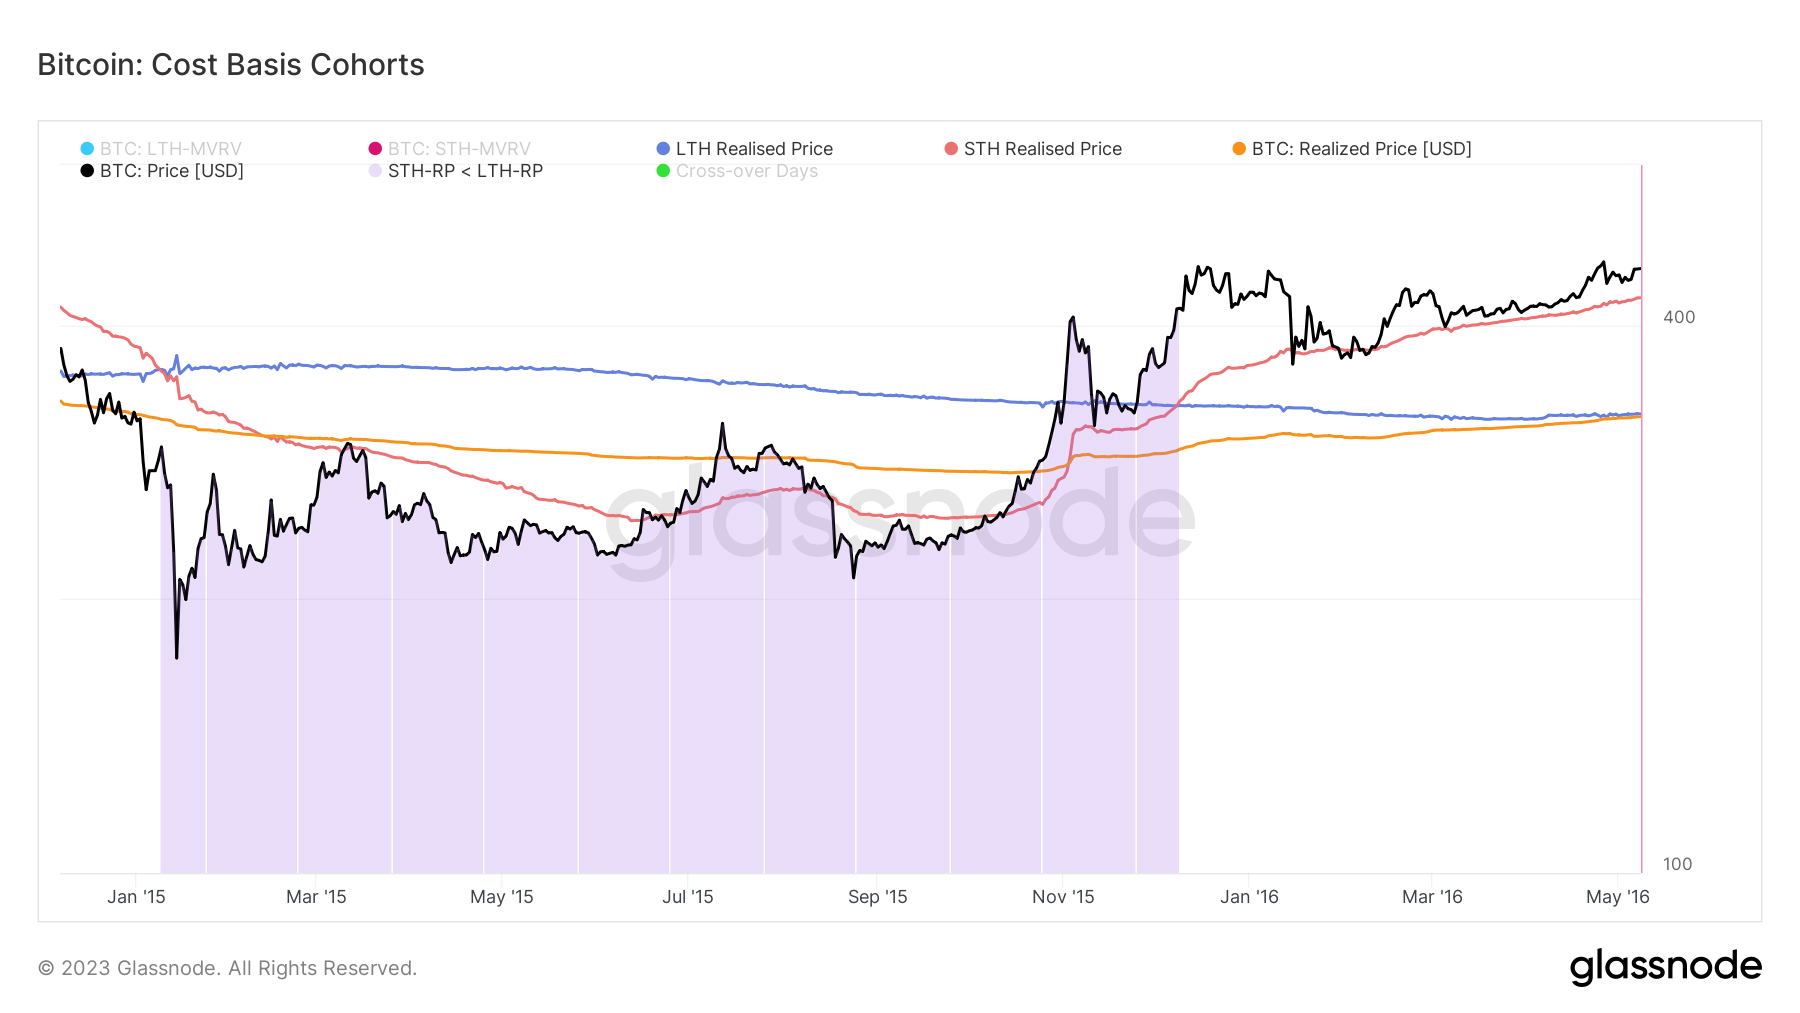Toggle the BTC: Realized Price [USD] label
Screen dimensions: 1800x1013
click(x=1361, y=149)
